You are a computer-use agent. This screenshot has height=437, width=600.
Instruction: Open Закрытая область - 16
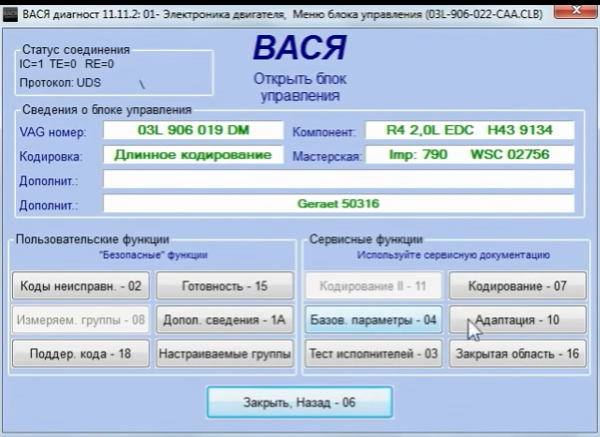[516, 353]
